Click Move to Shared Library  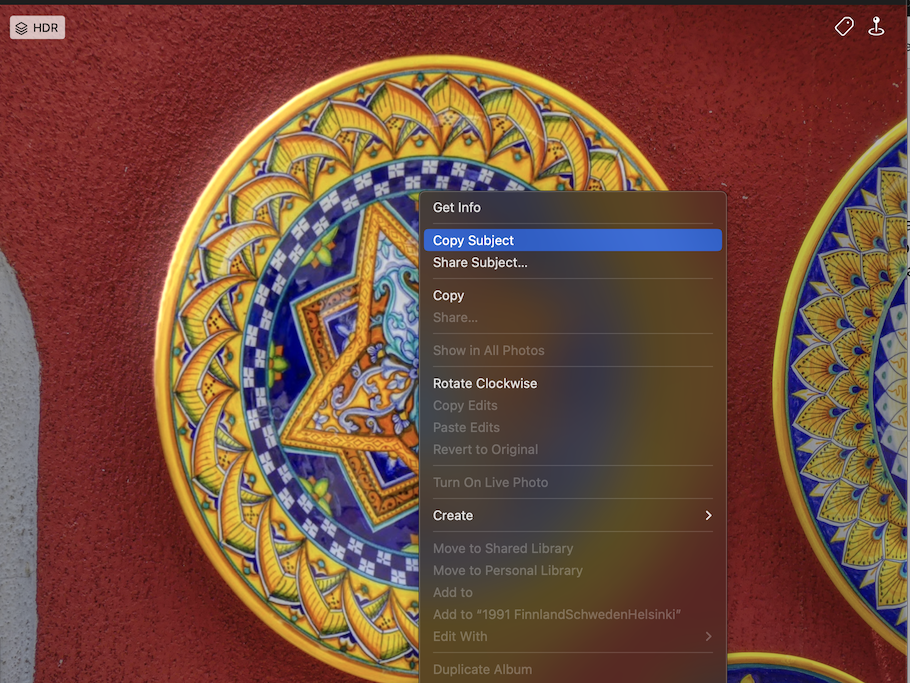572,548
